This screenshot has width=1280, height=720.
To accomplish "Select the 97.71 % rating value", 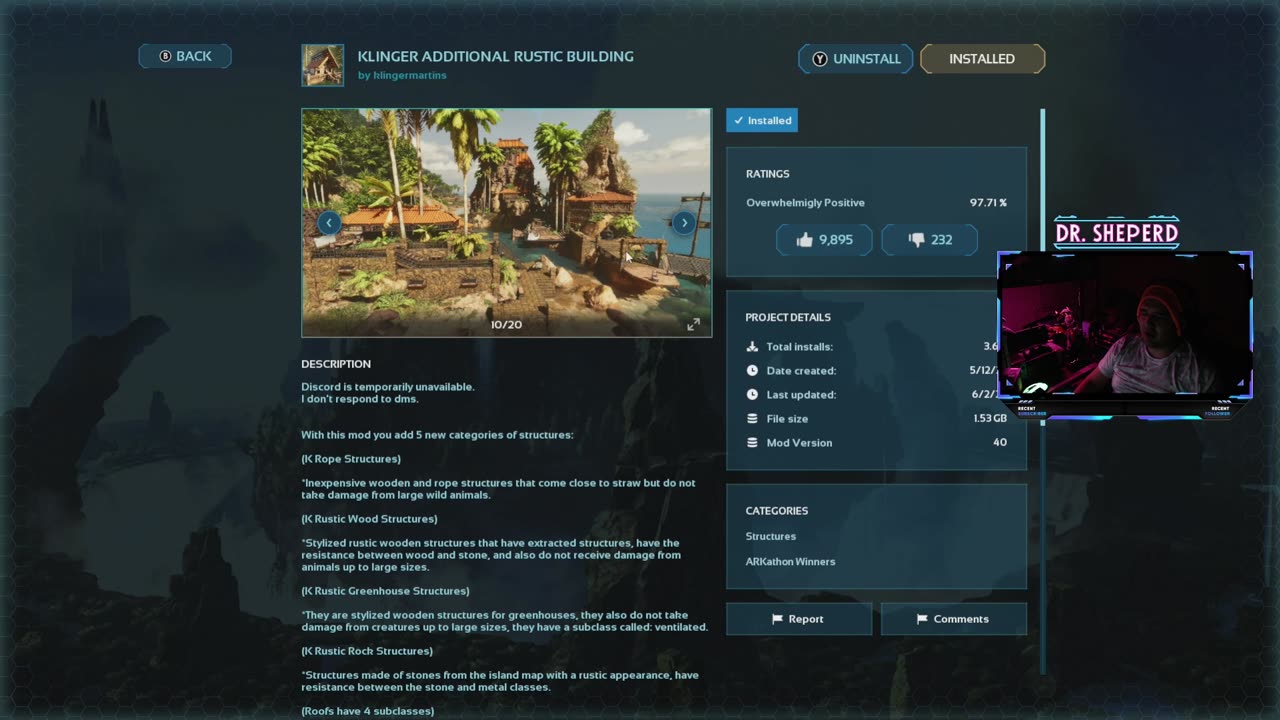I will click(x=988, y=203).
